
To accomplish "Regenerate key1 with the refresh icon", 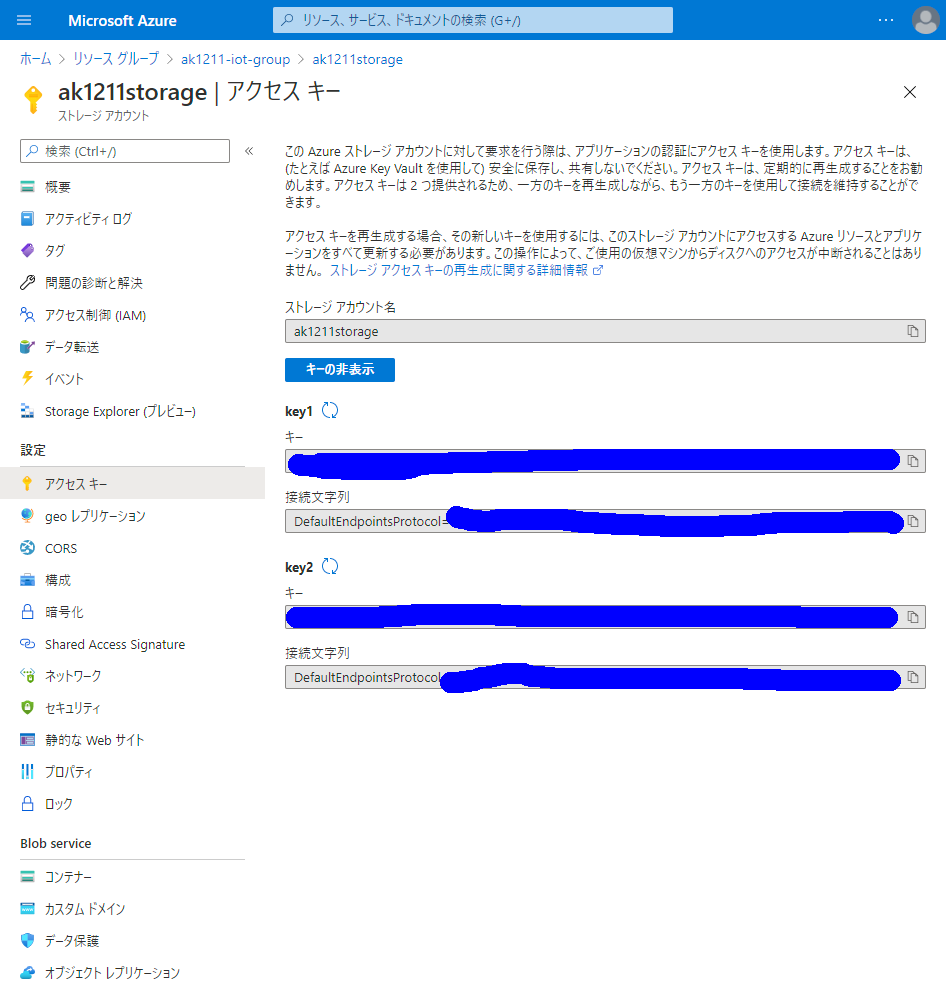I will (330, 410).
